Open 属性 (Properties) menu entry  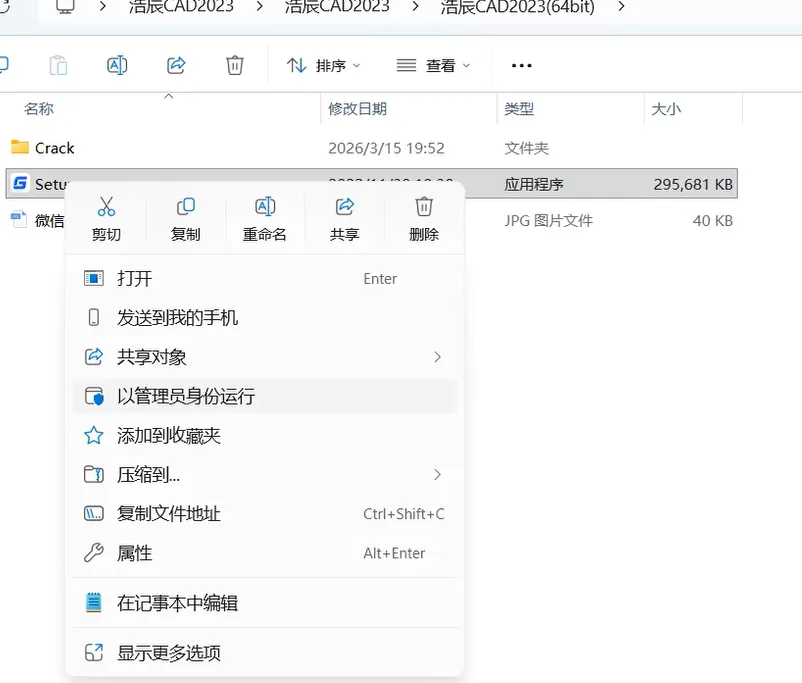pos(265,553)
